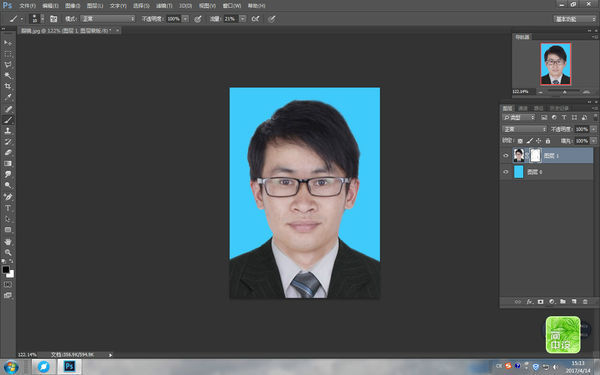This screenshot has width=600, height=375.
Task: Expand the brush flow slider arrow
Action: click(x=243, y=19)
